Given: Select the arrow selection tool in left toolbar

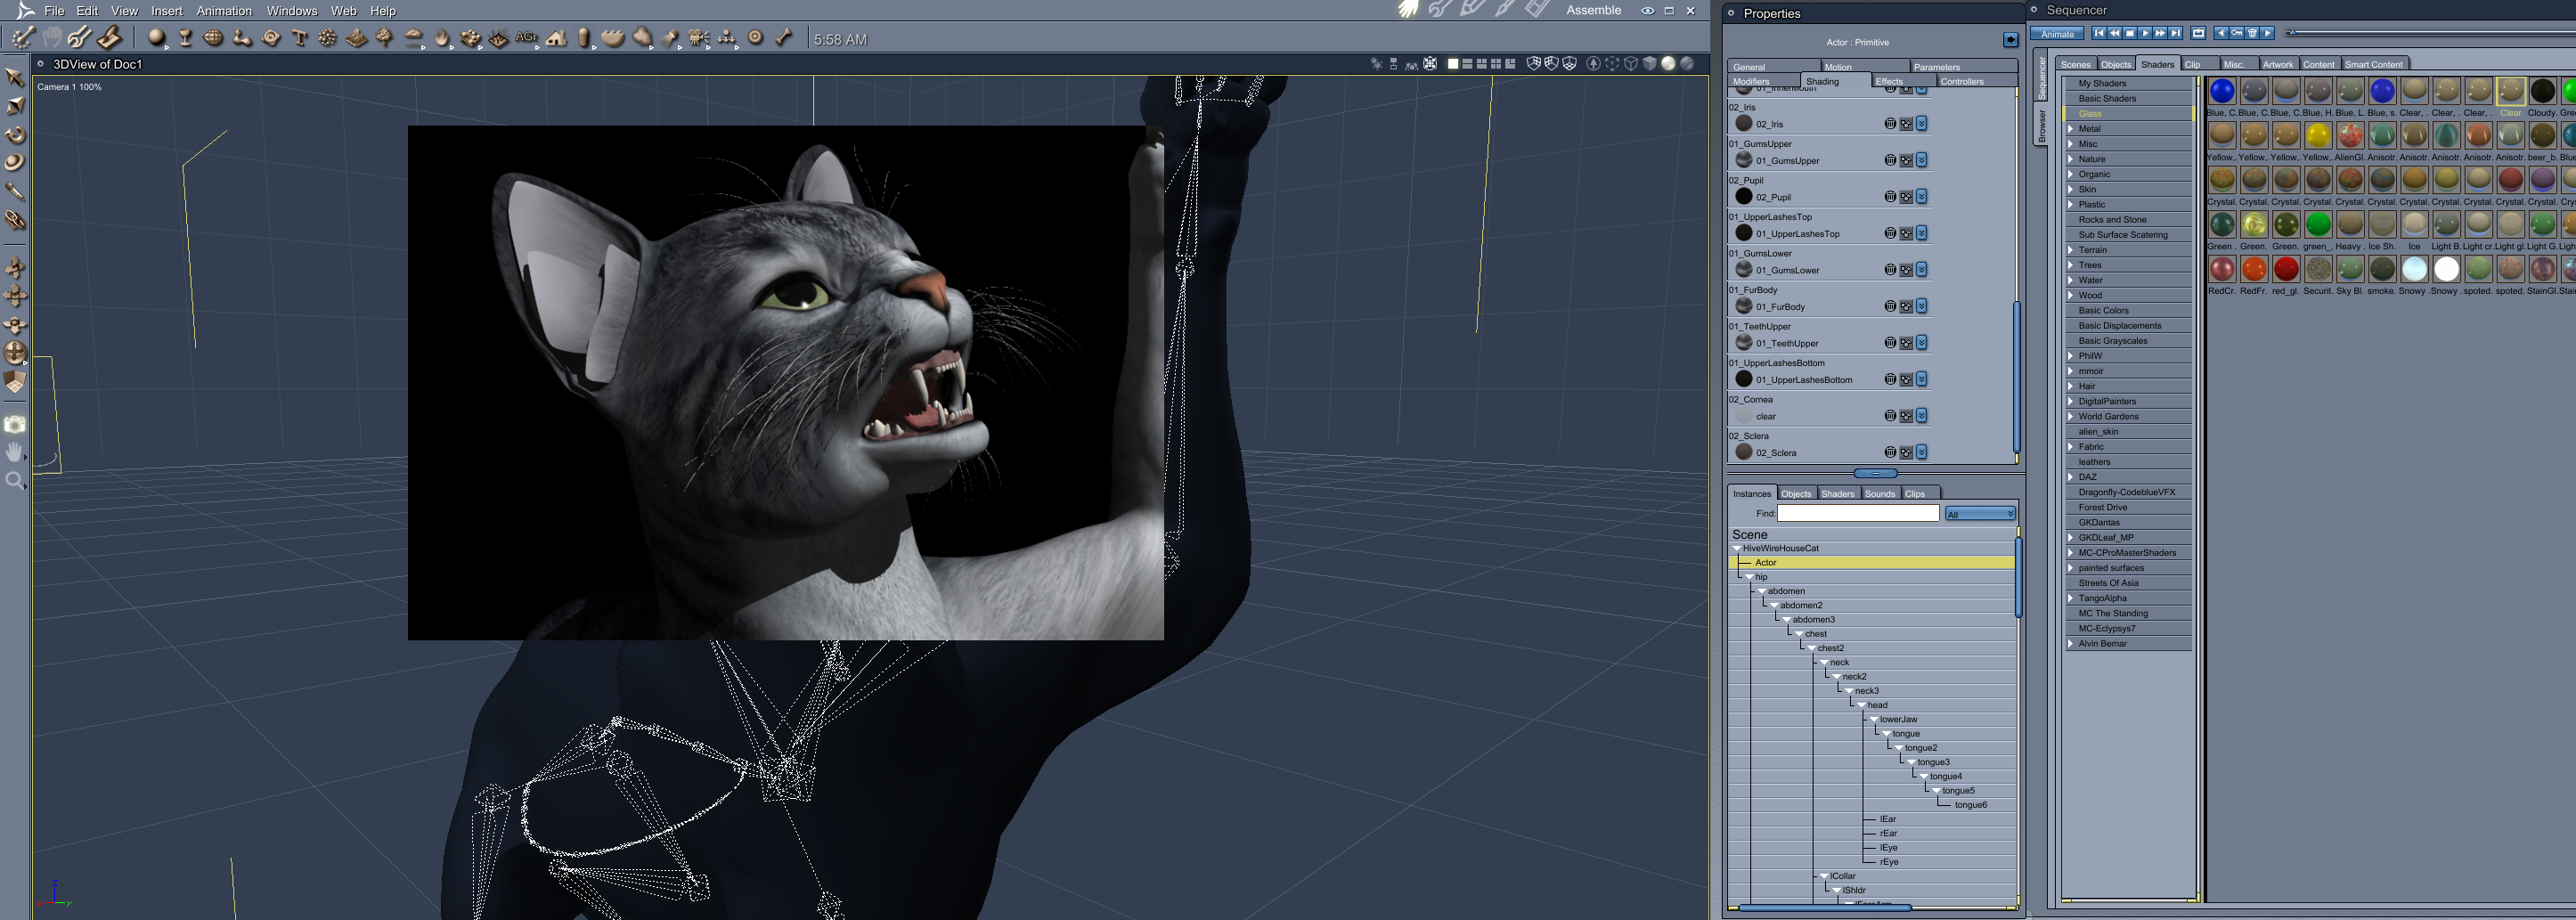Looking at the screenshot, I should tap(15, 77).
